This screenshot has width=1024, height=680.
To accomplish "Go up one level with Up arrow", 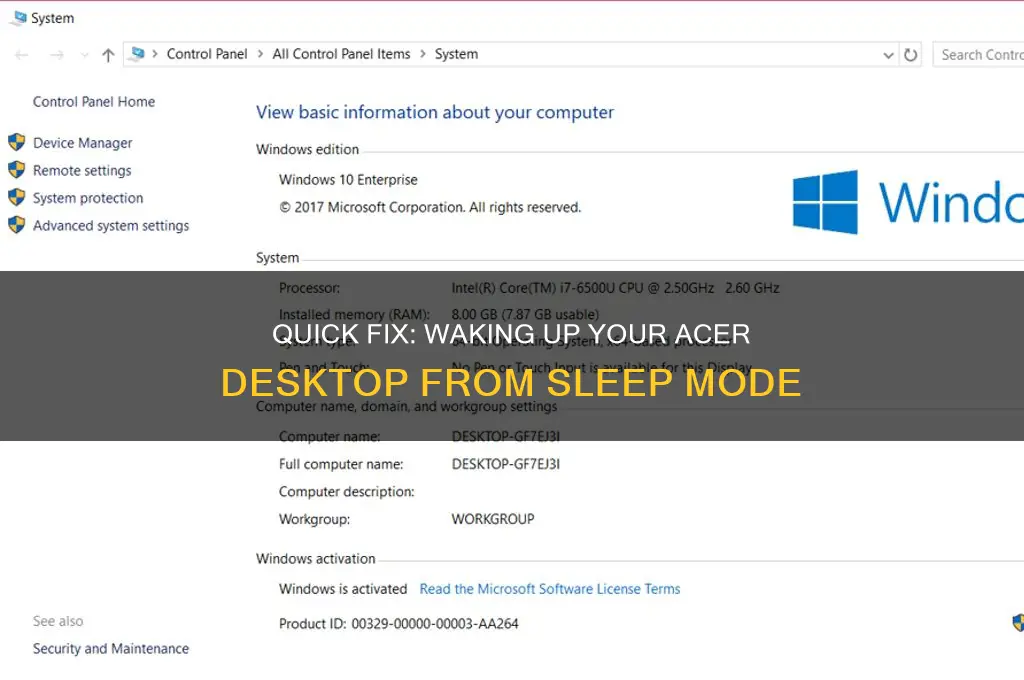I will [x=108, y=55].
